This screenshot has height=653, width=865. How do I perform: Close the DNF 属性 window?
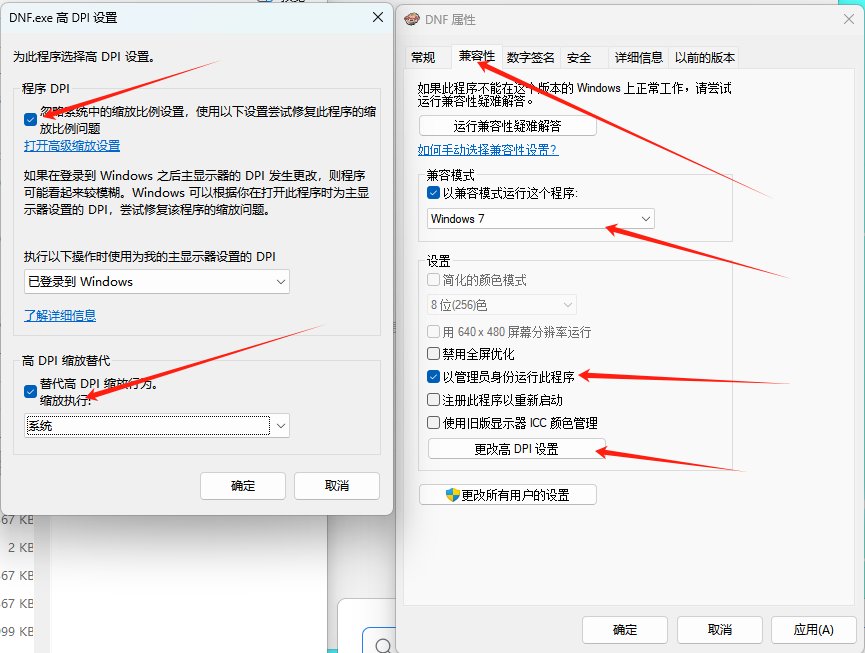click(x=849, y=19)
